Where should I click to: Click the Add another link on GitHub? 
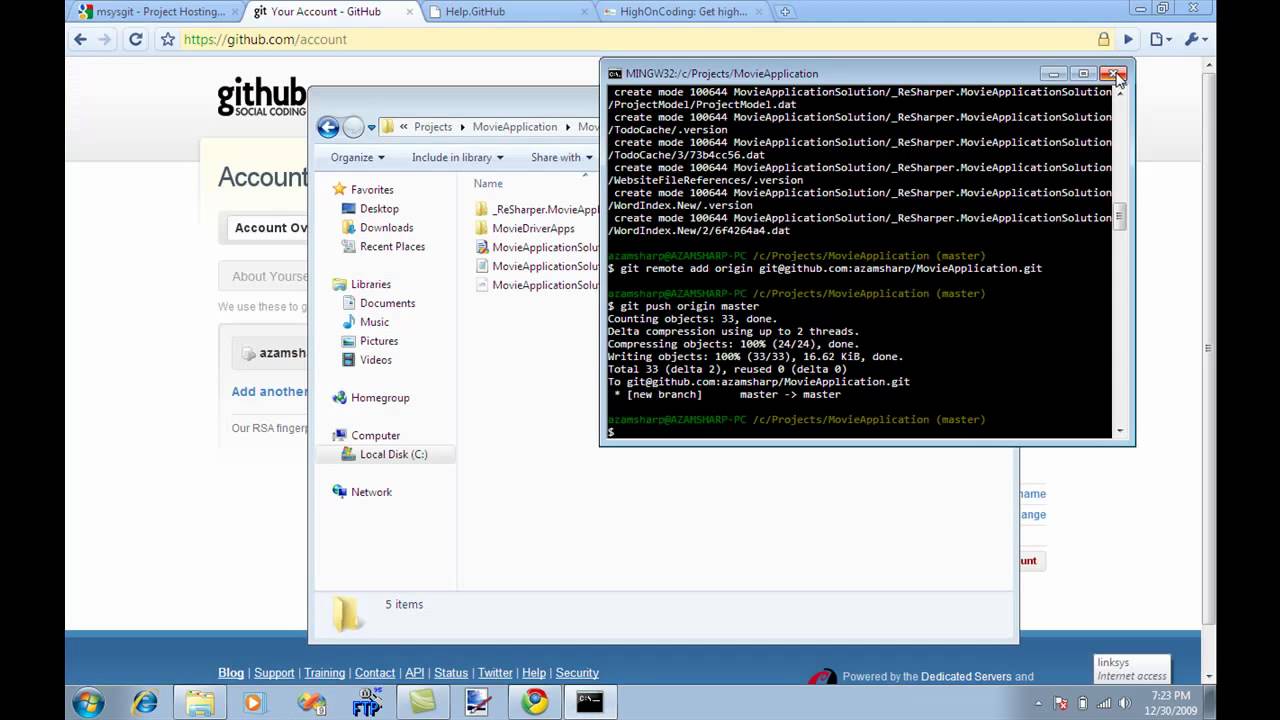tap(269, 392)
